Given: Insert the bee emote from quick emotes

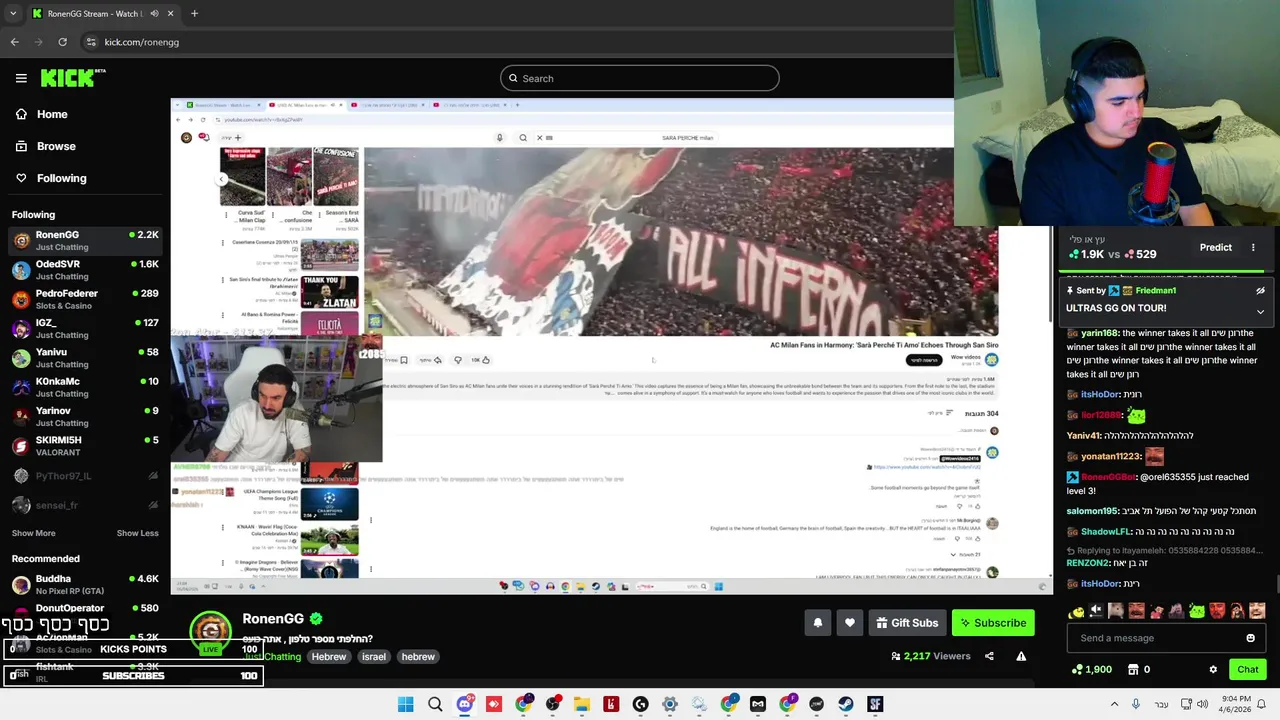Looking at the screenshot, I should (1076, 611).
